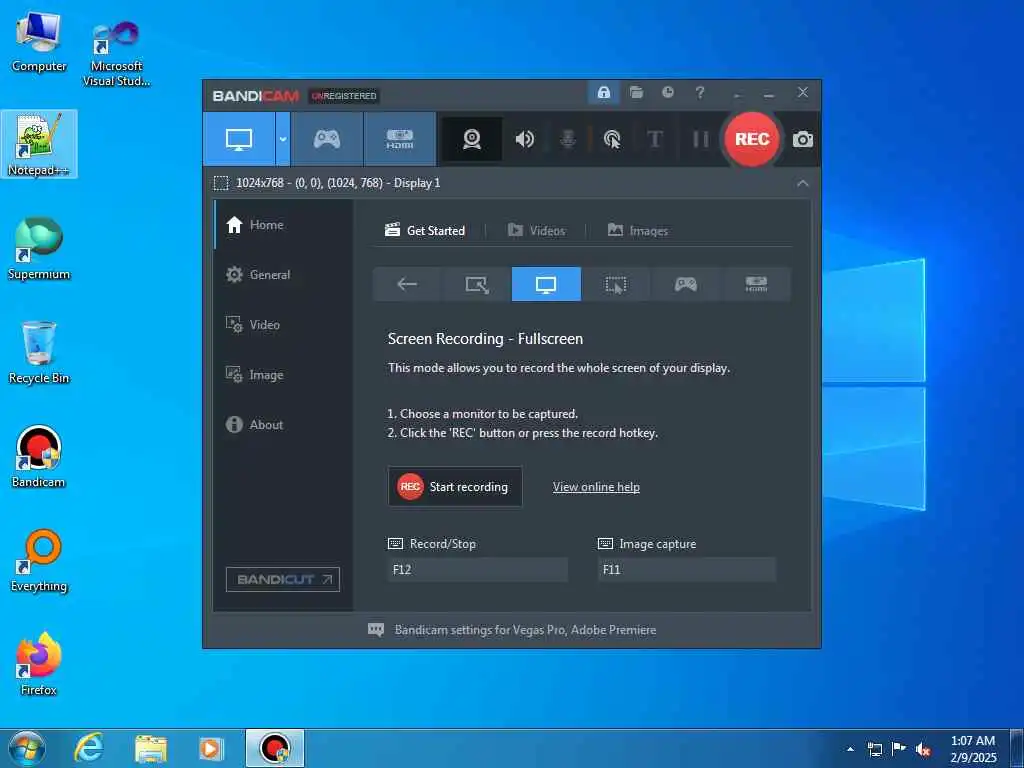Viewport: 1024px width, 768px height.
Task: Open the taskbar clock showing 1:07 AM
Action: pos(973,749)
